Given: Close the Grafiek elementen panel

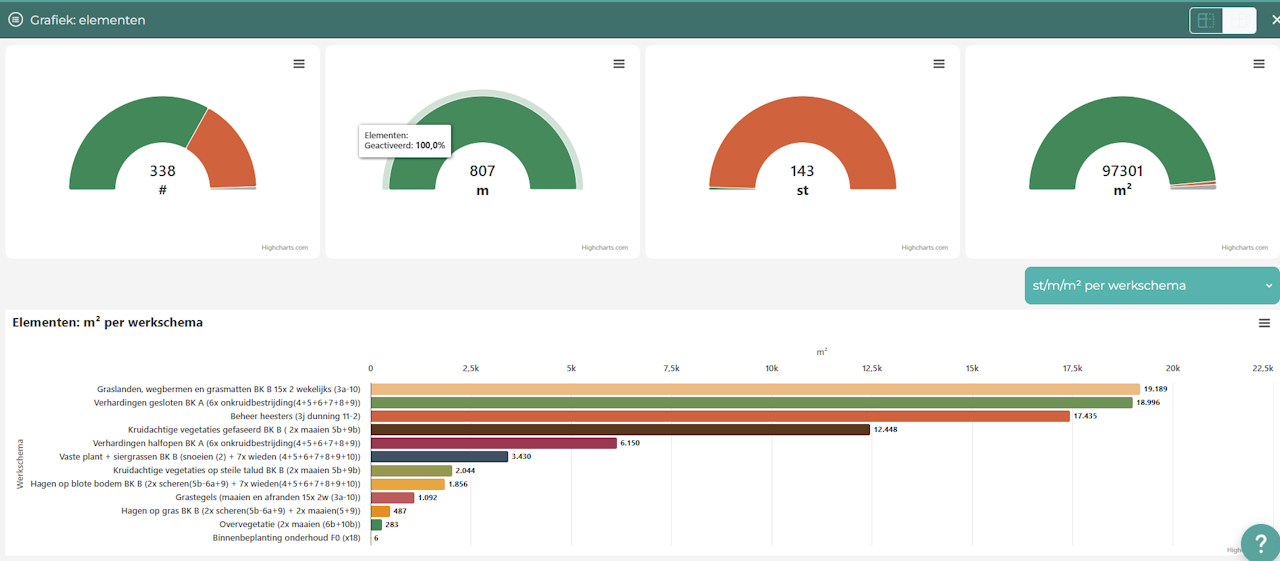Looking at the screenshot, I should coord(1274,20).
